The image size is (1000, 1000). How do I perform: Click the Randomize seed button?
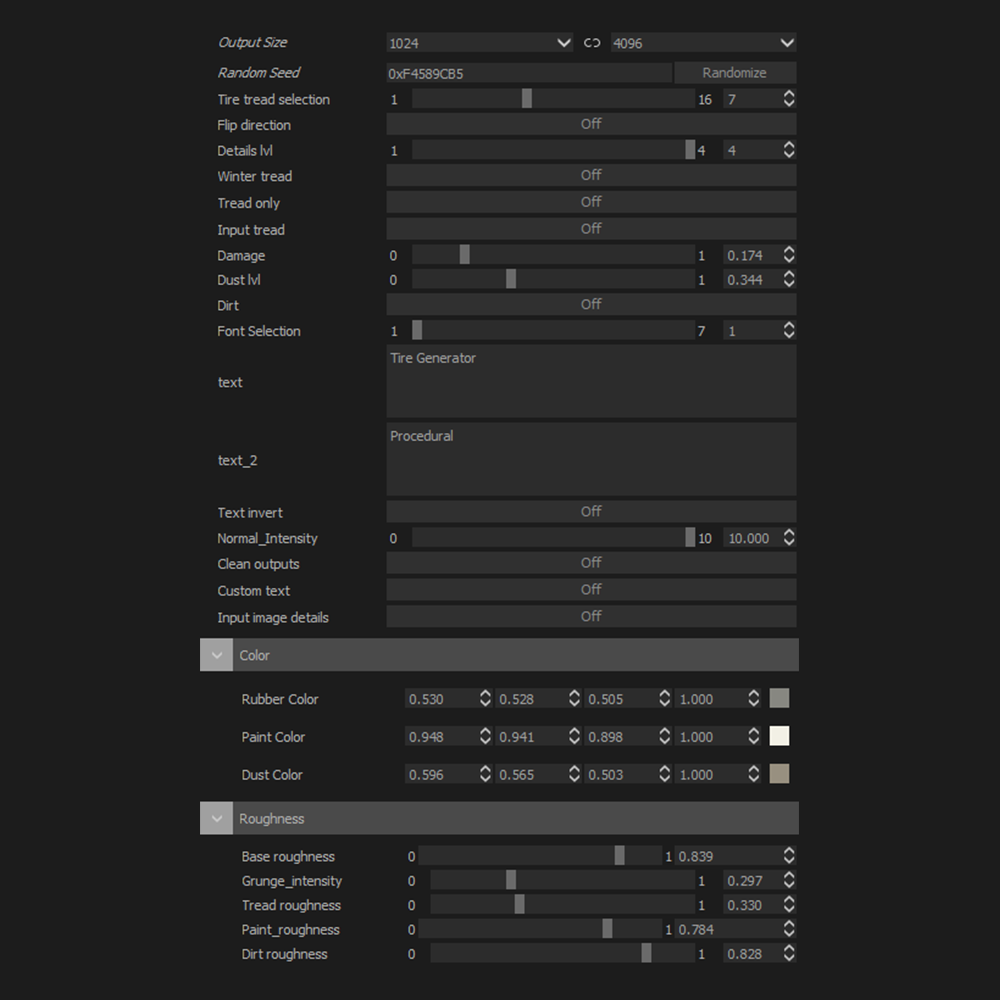[x=735, y=73]
